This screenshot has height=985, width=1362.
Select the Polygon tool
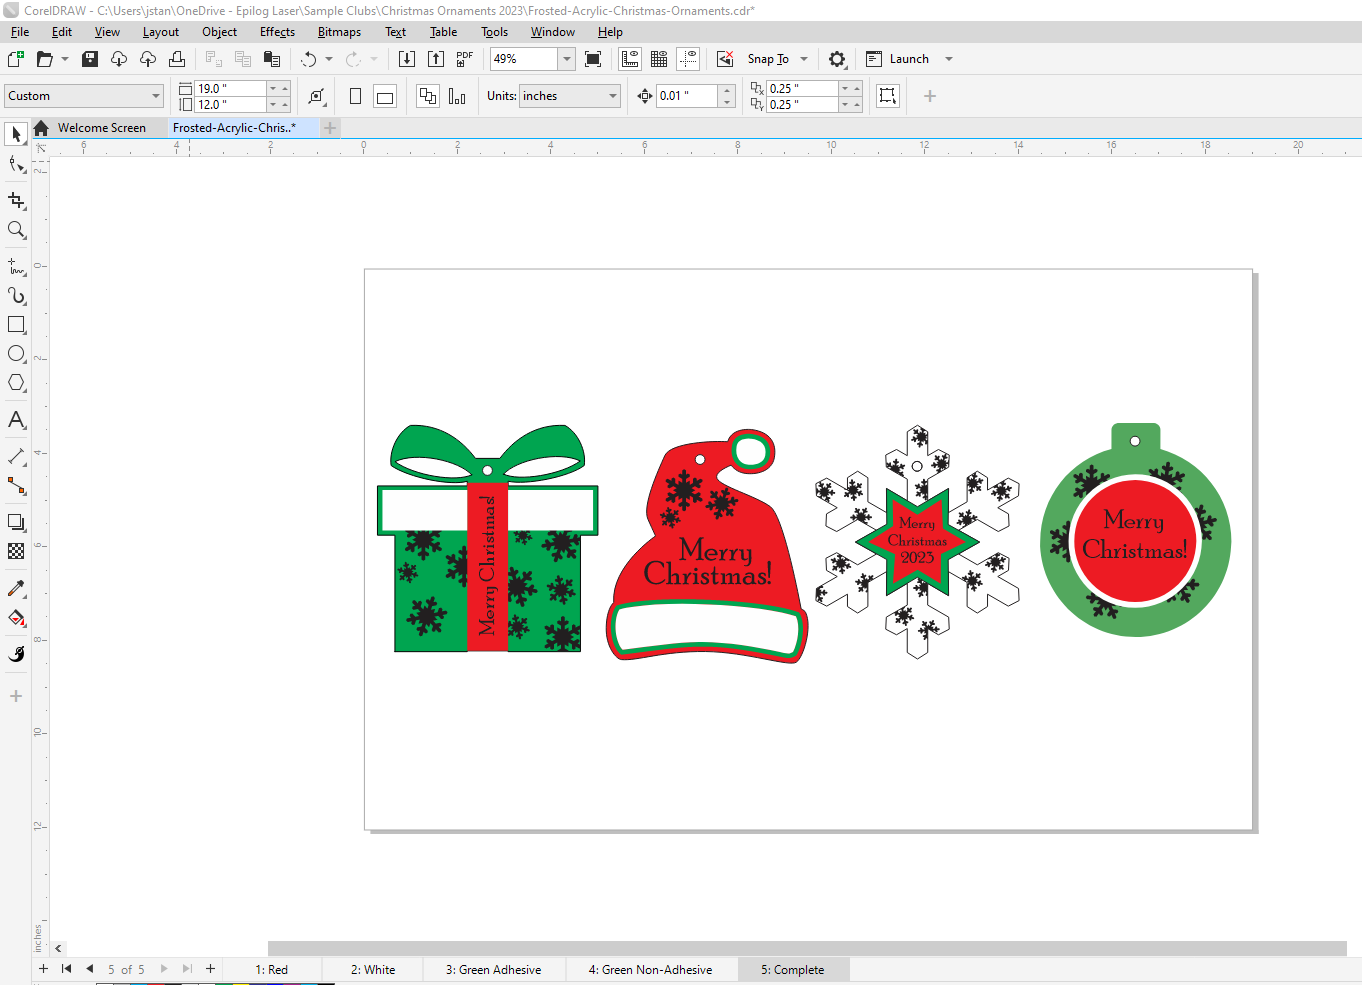(x=16, y=383)
